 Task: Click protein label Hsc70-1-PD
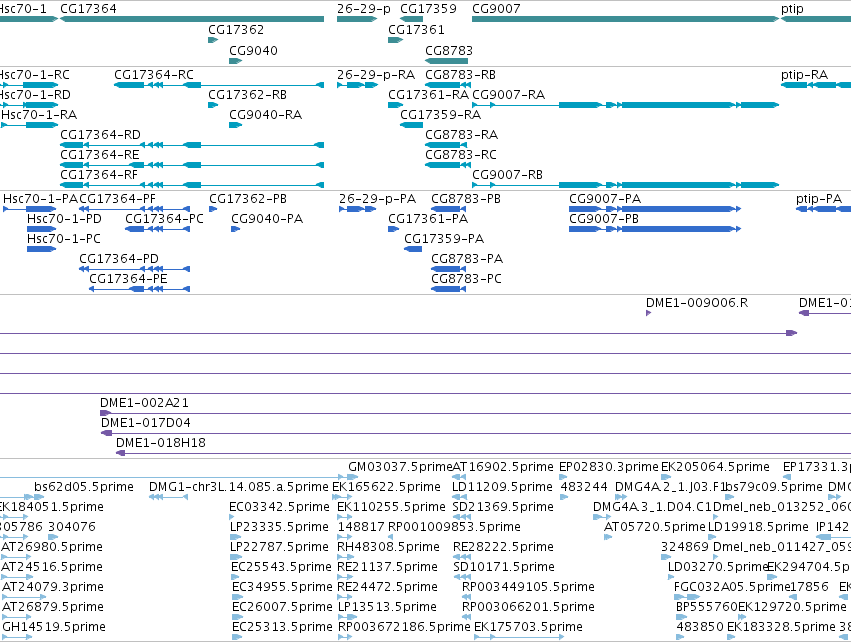[x=64, y=219]
